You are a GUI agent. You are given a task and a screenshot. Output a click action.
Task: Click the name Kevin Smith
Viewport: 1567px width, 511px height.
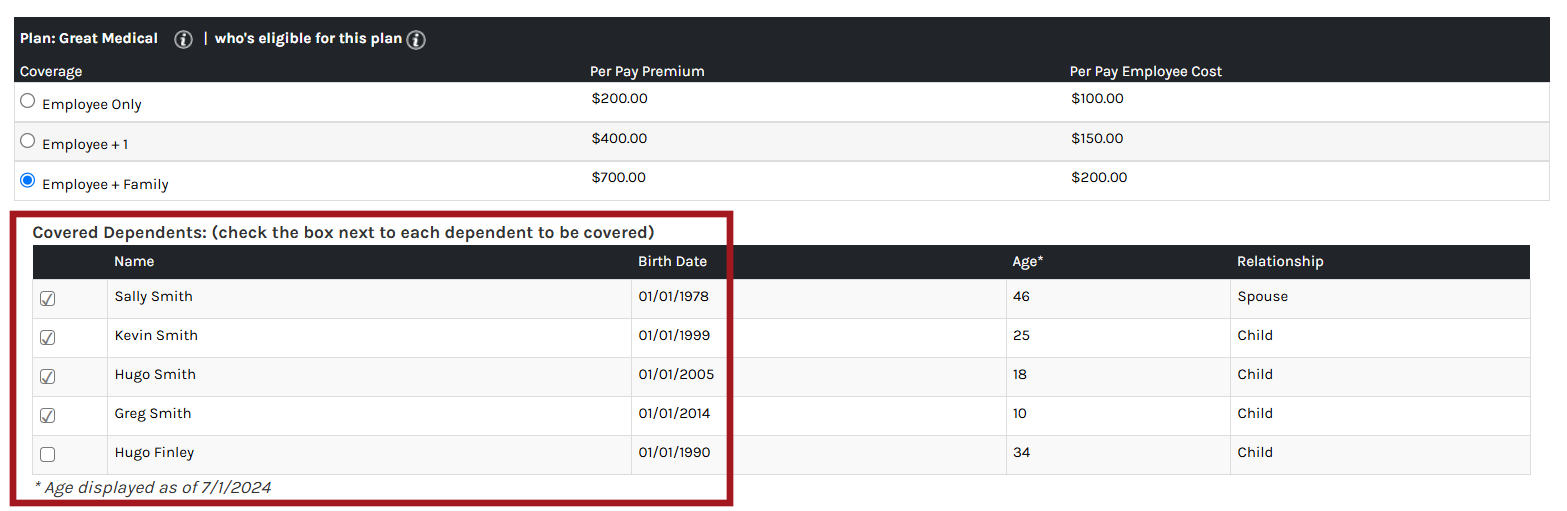pyautogui.click(x=156, y=336)
